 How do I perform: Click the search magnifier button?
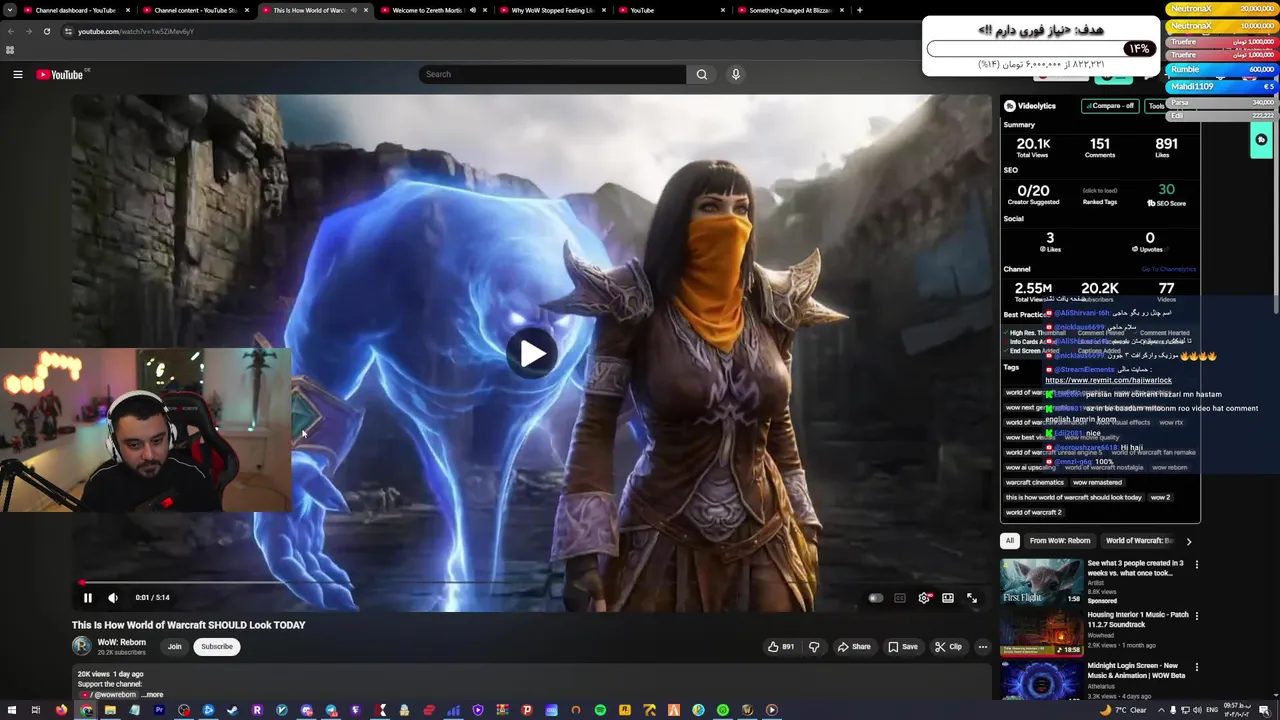(x=702, y=74)
